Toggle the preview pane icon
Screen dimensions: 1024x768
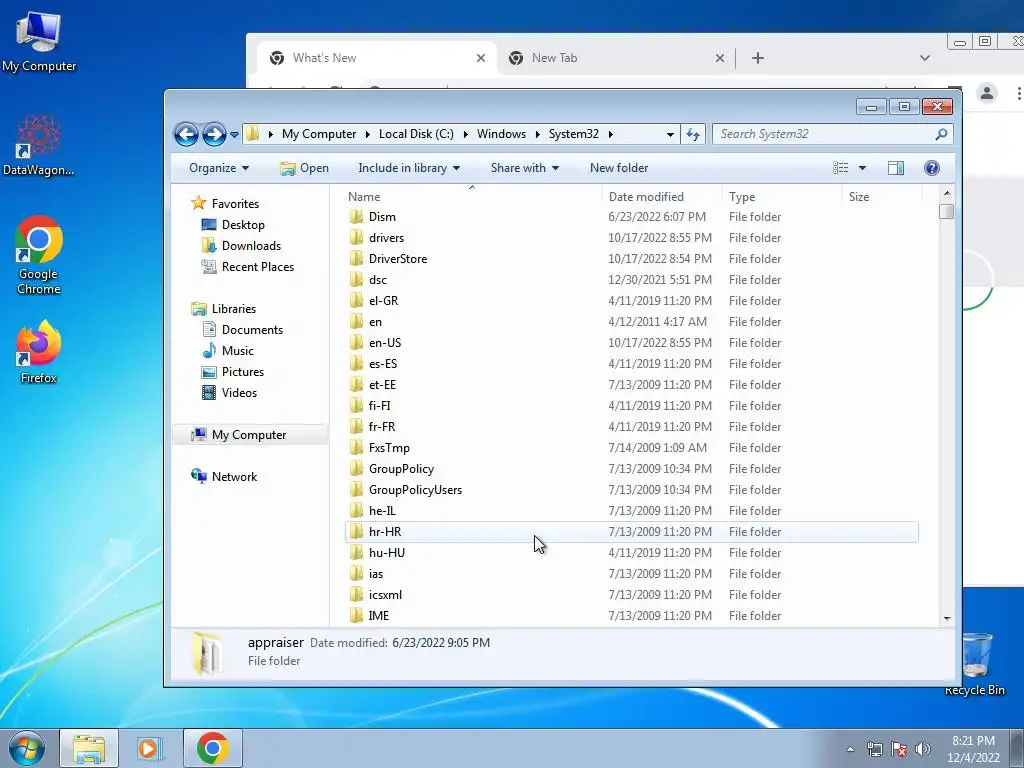[x=895, y=168]
